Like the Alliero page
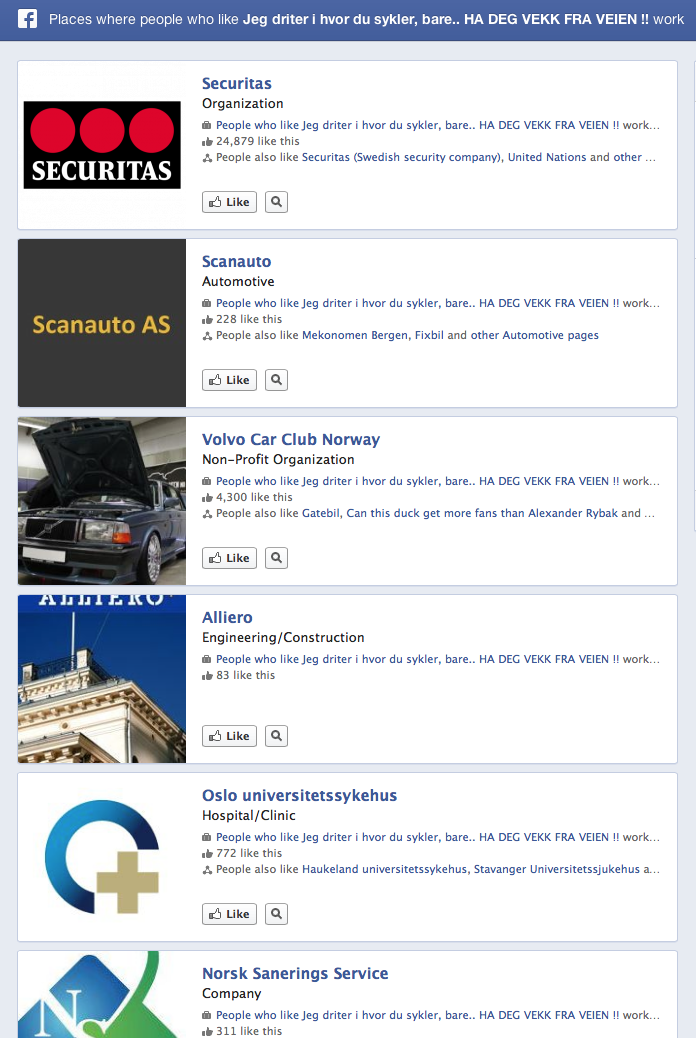 229,736
